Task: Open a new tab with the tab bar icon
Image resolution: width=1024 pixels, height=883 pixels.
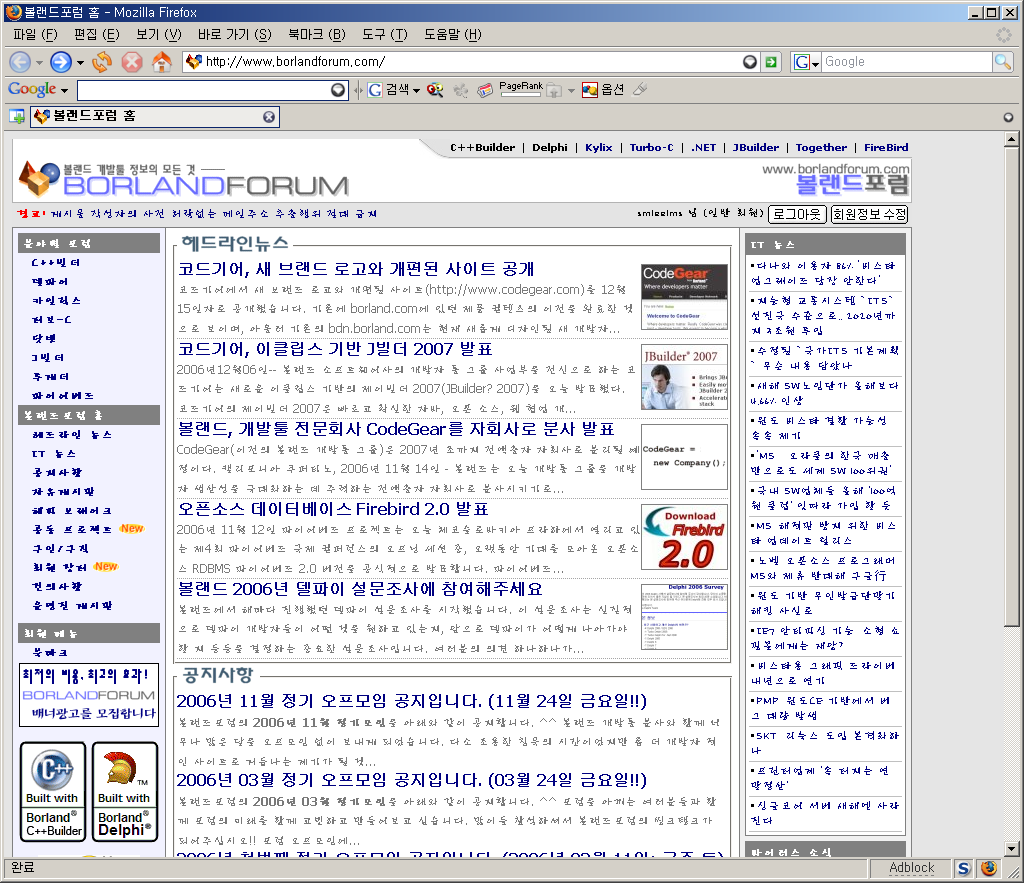Action: pyautogui.click(x=17, y=117)
